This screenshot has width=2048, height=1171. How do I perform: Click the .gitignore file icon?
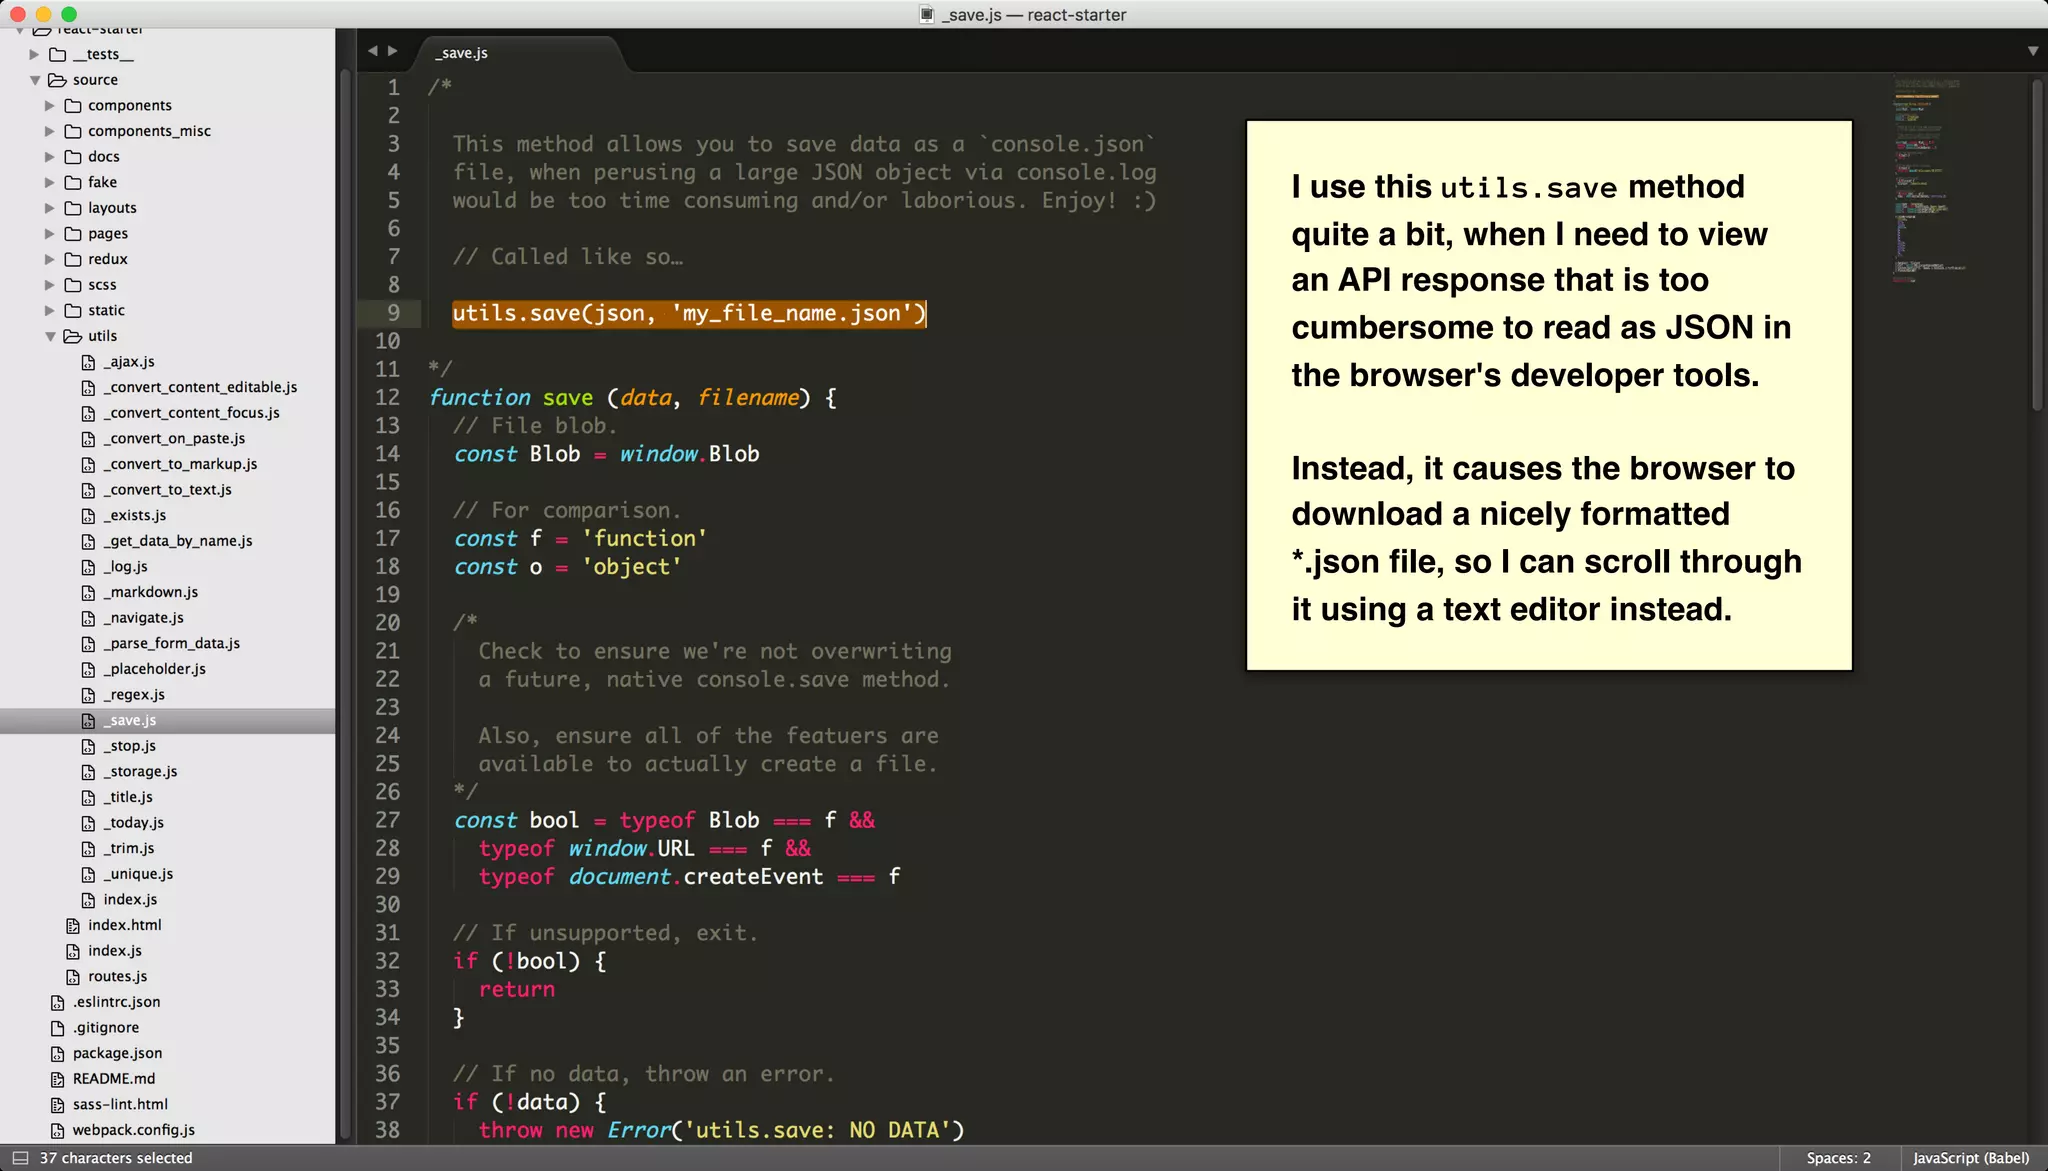point(58,1027)
